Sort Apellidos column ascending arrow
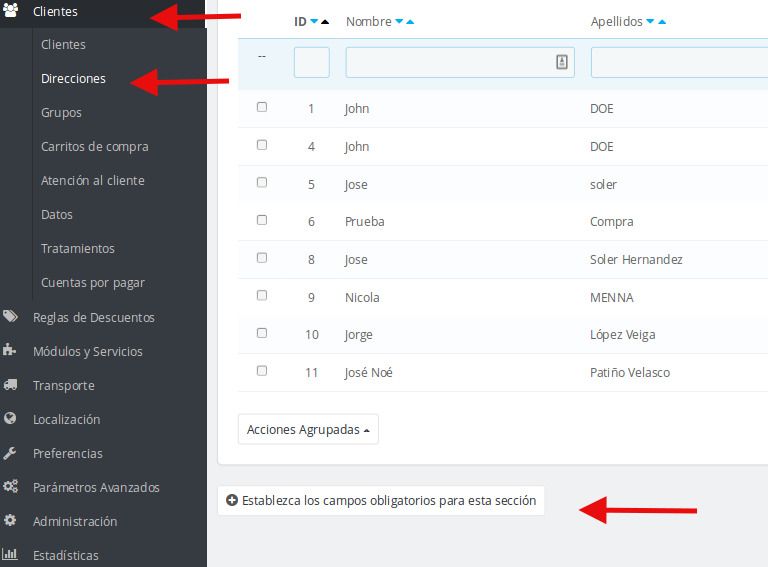This screenshot has width=768, height=567. (x=662, y=22)
